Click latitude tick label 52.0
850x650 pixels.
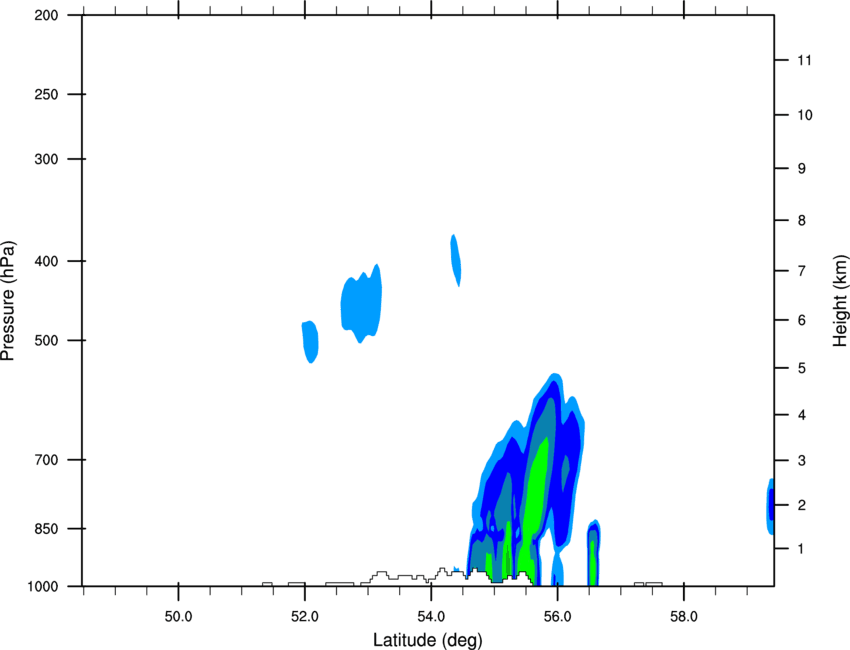pyautogui.click(x=305, y=617)
